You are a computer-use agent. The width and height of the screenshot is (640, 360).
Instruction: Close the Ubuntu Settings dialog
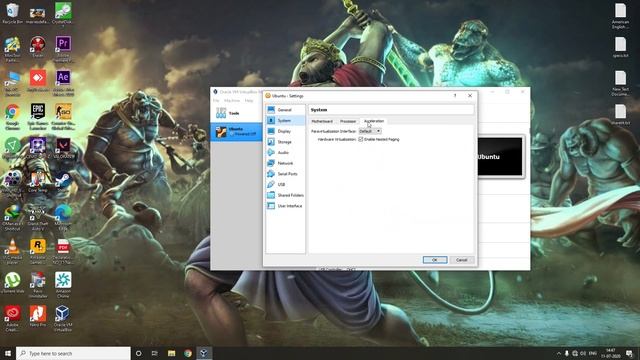pos(470,96)
